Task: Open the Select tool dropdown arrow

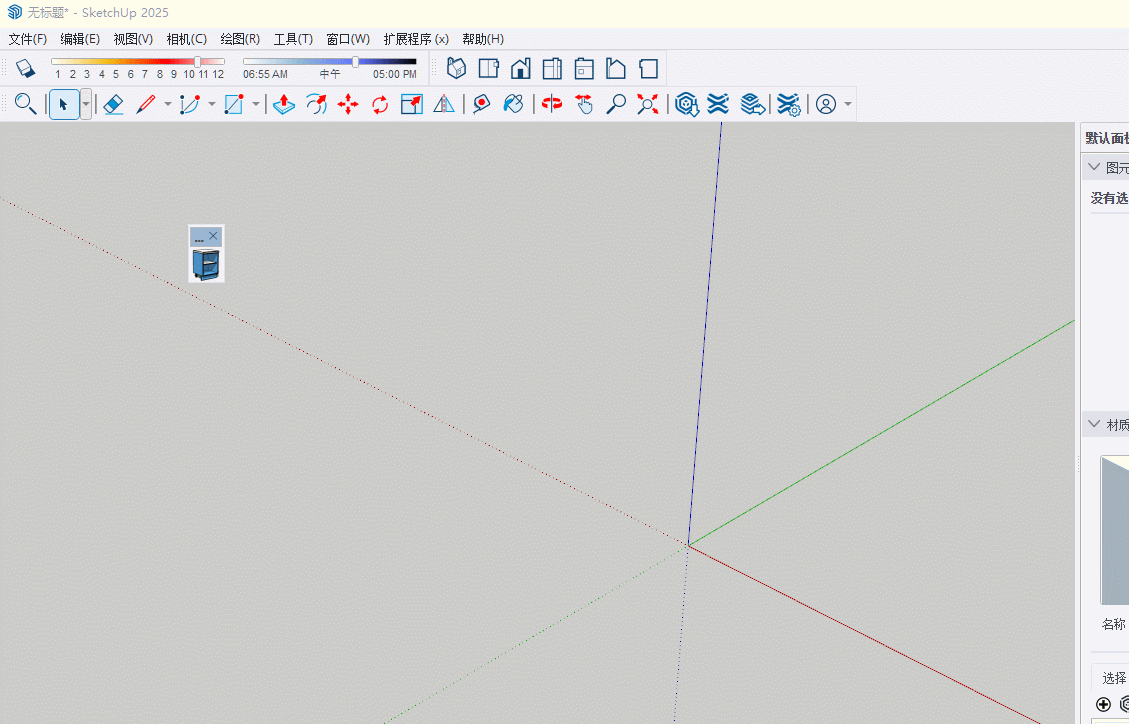Action: (86, 104)
